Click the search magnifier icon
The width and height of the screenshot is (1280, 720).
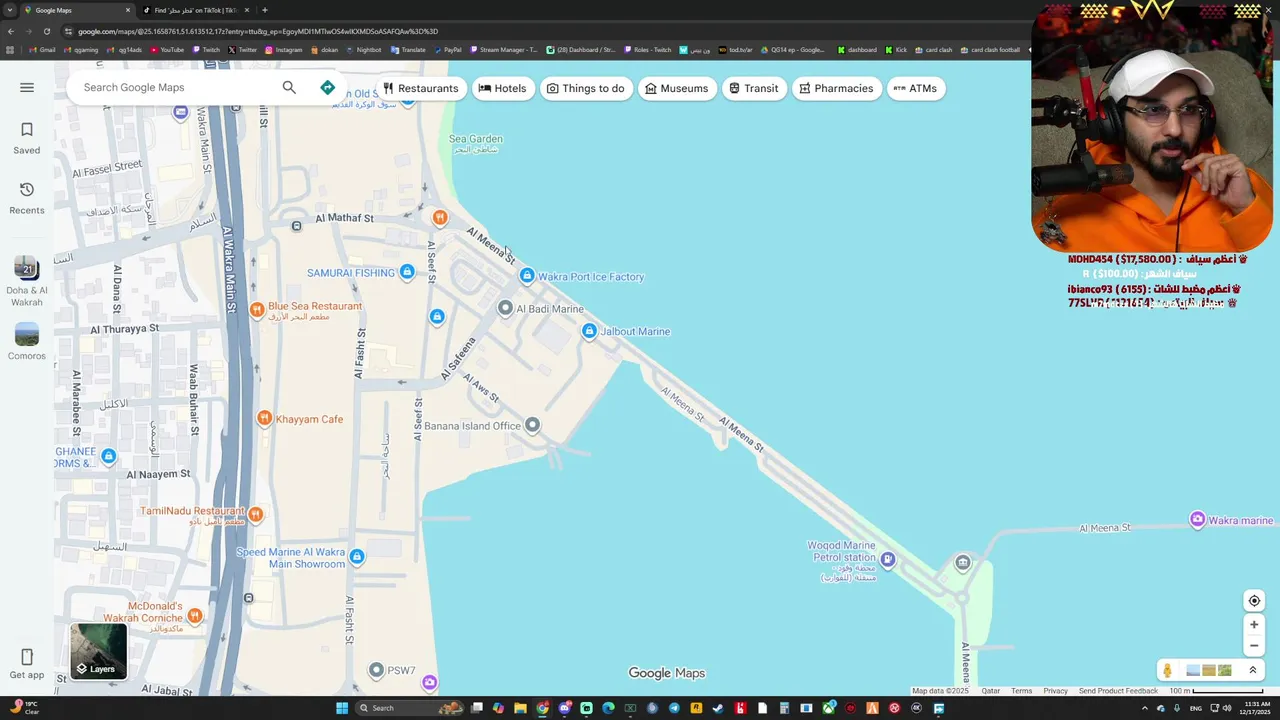pyautogui.click(x=289, y=87)
